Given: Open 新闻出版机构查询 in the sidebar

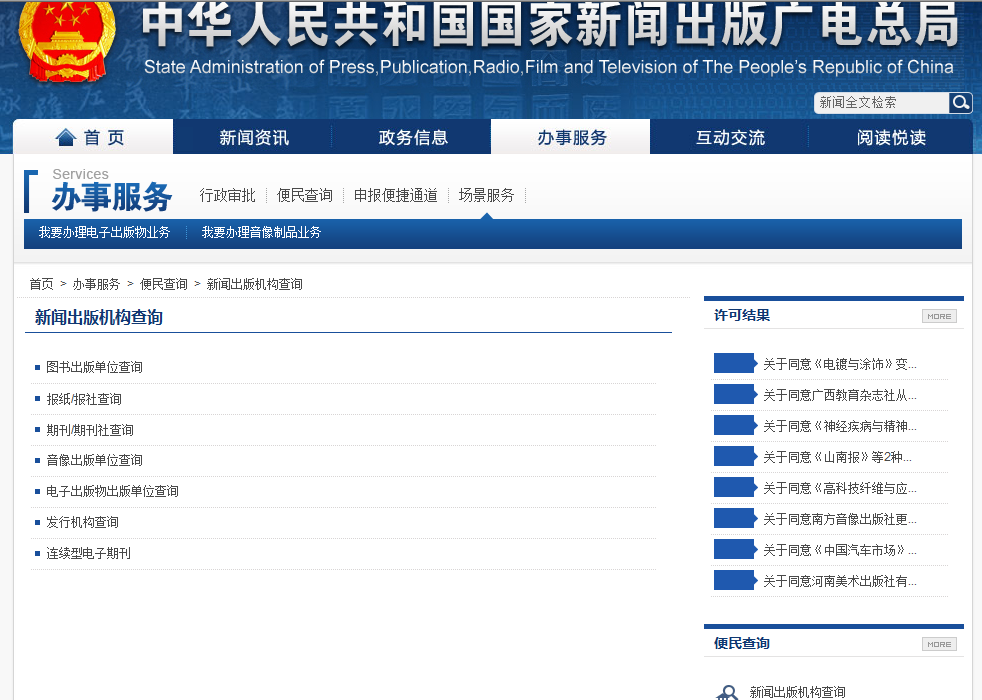Looking at the screenshot, I should (797, 692).
